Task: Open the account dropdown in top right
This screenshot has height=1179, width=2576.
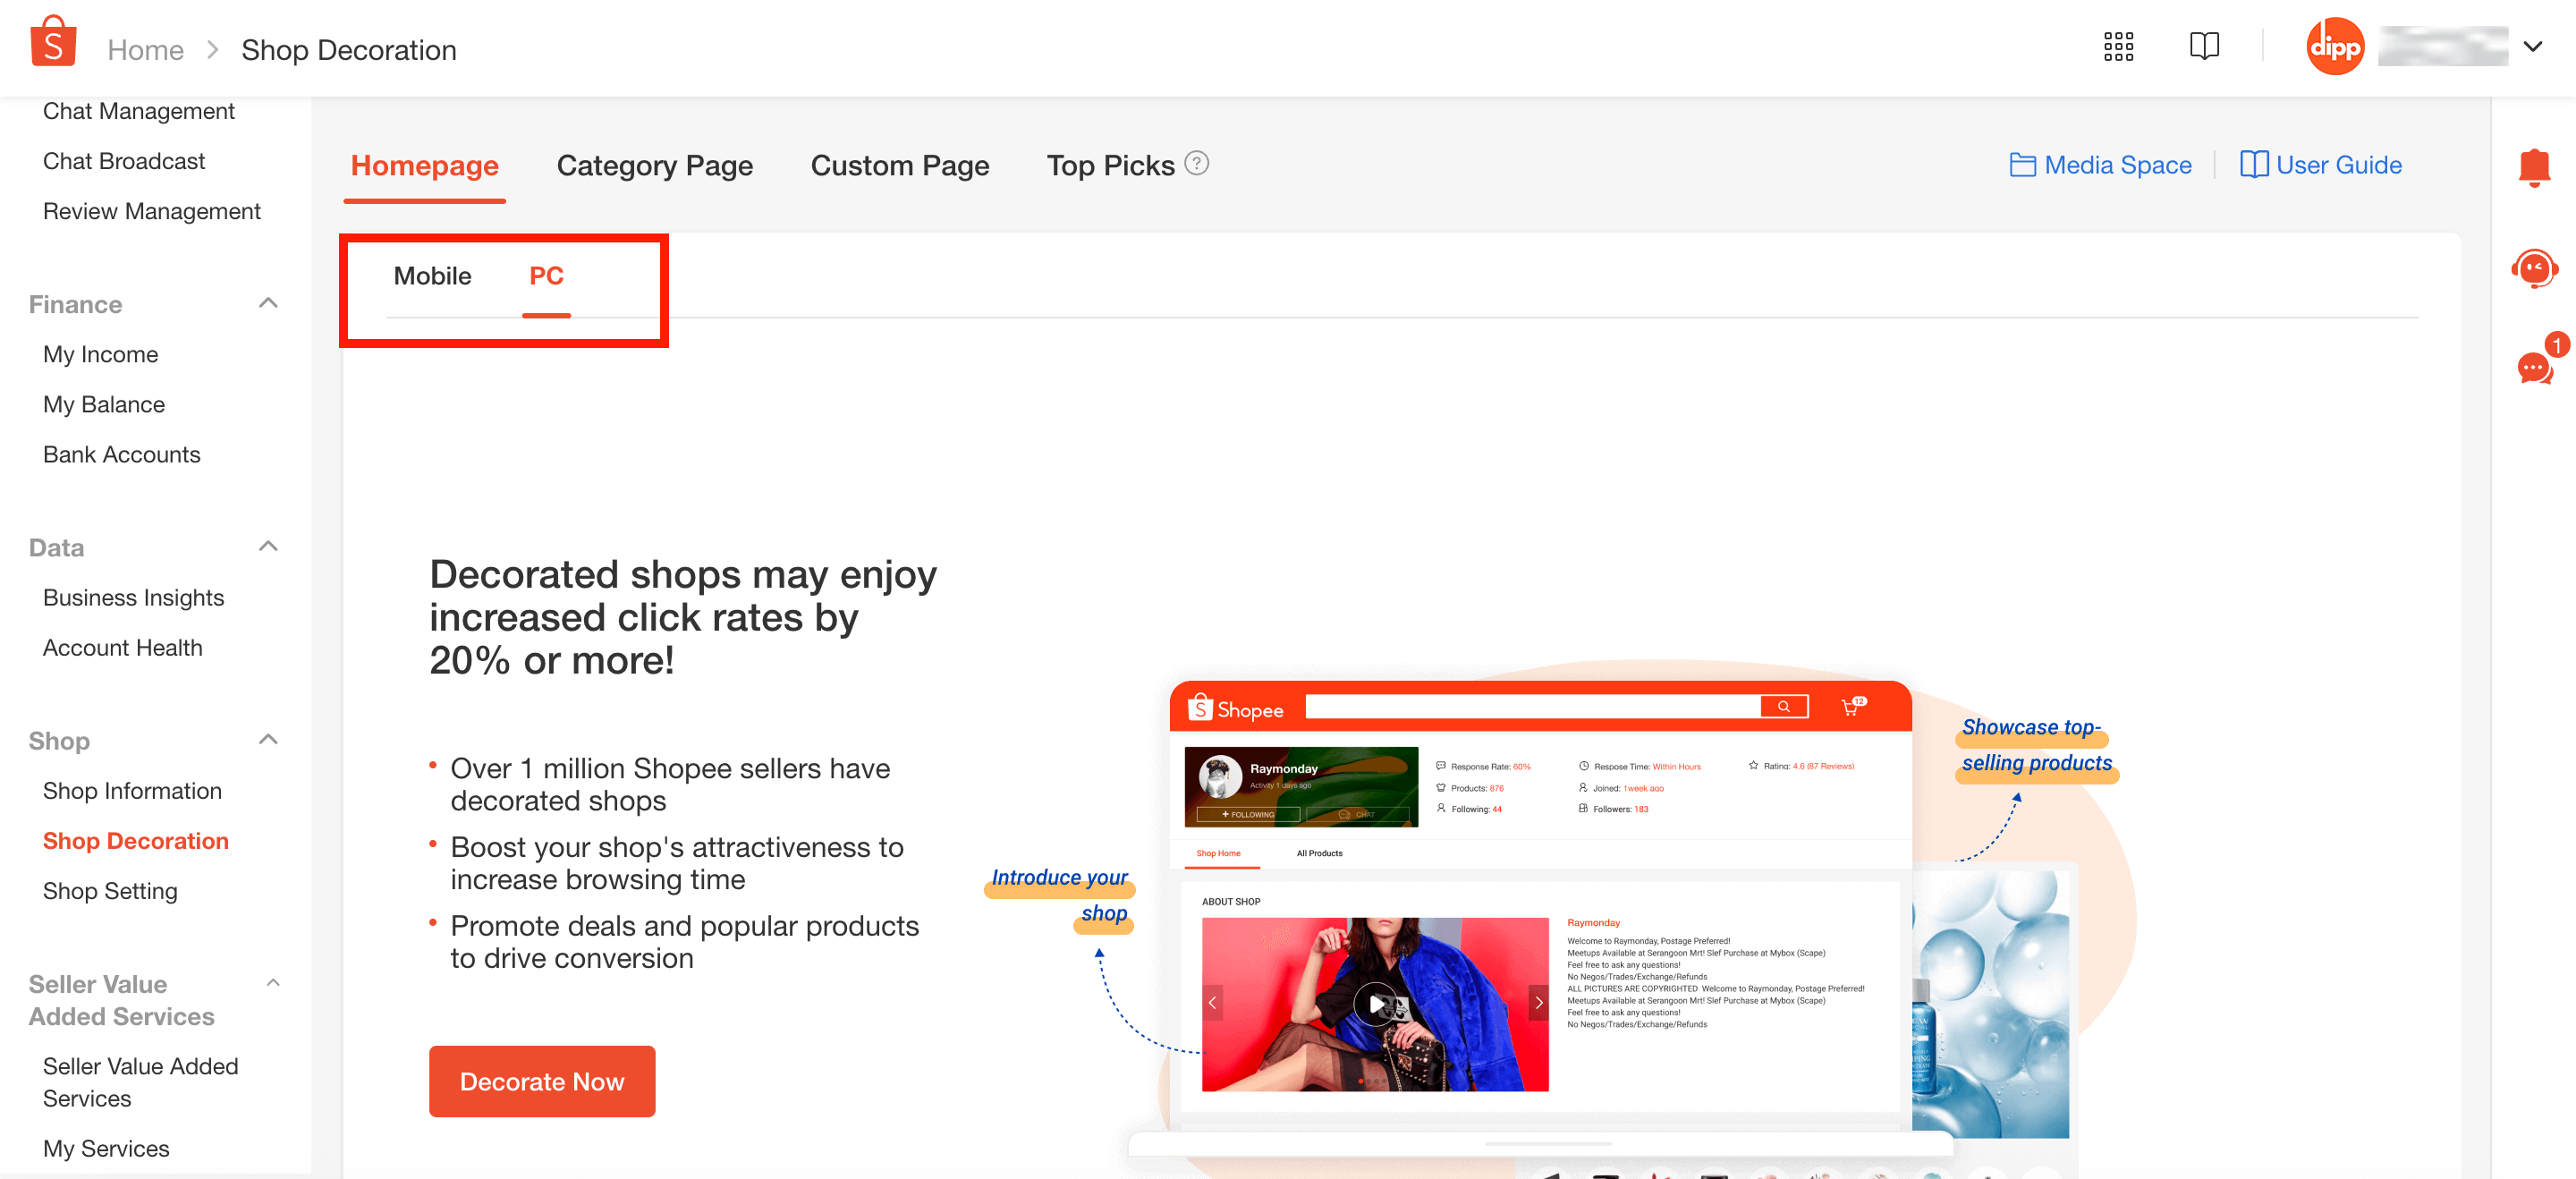Action: [2533, 47]
